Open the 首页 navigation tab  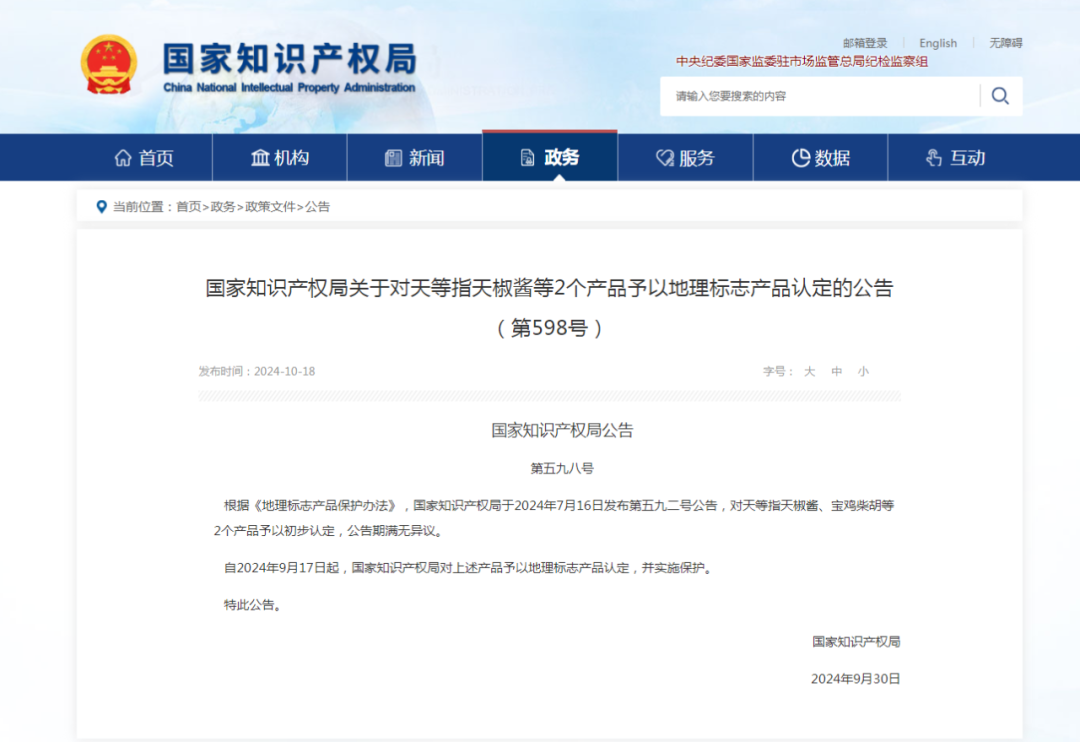(x=144, y=158)
